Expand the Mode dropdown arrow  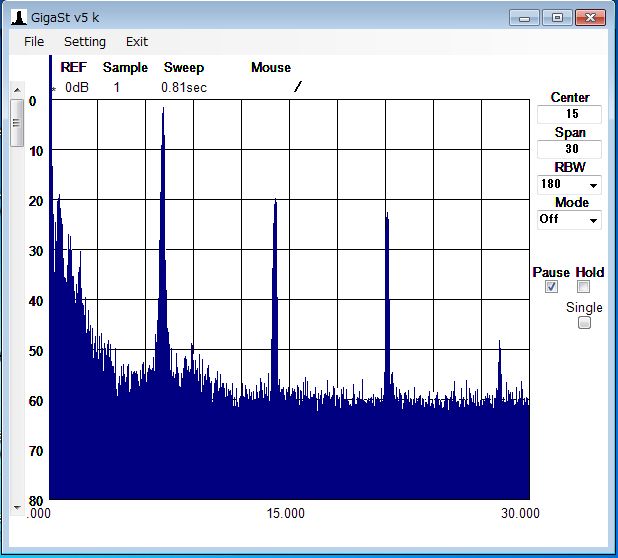593,220
